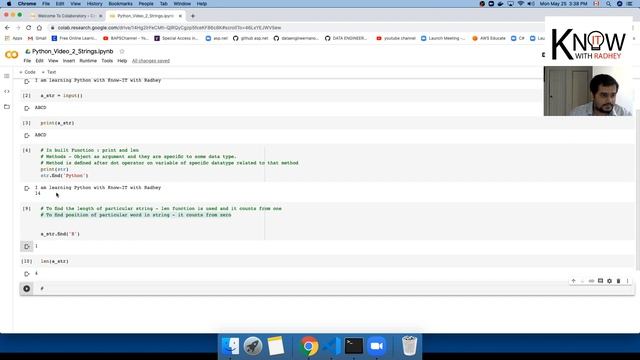Screen dimensions: 640x360
Task: Open the Gmail bookmark
Action: point(37,38)
